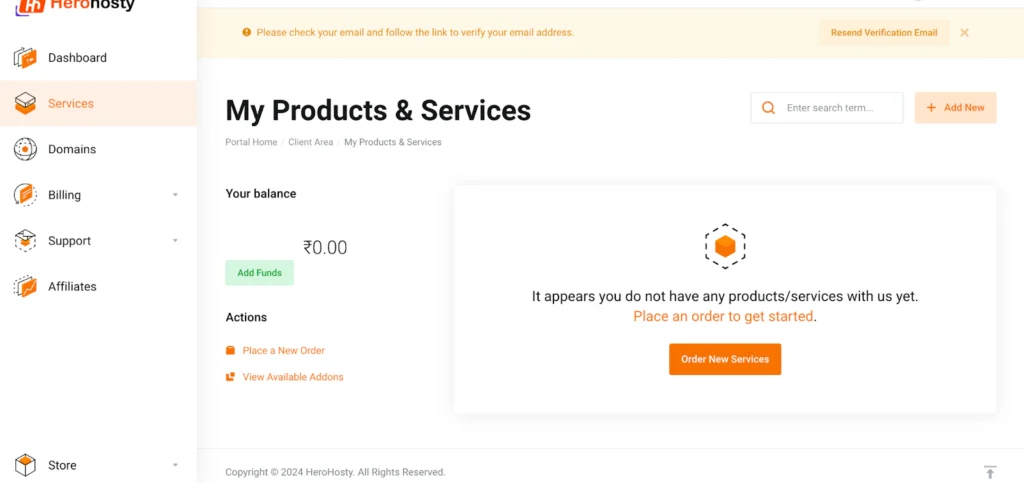This screenshot has height=483, width=1024.
Task: Focus the search term input field
Action: pyautogui.click(x=840, y=108)
